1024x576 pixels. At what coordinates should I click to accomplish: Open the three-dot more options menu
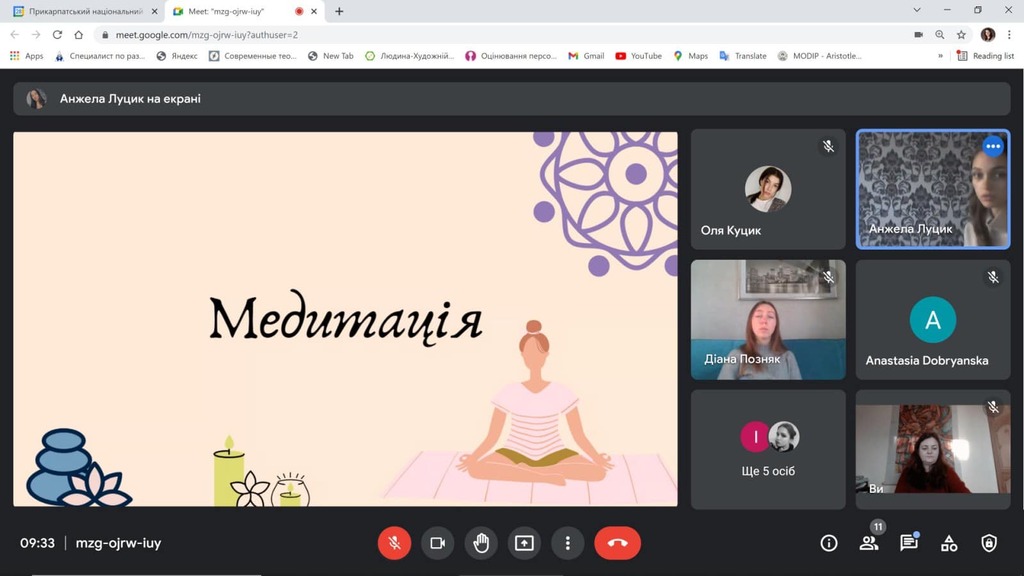(x=567, y=543)
